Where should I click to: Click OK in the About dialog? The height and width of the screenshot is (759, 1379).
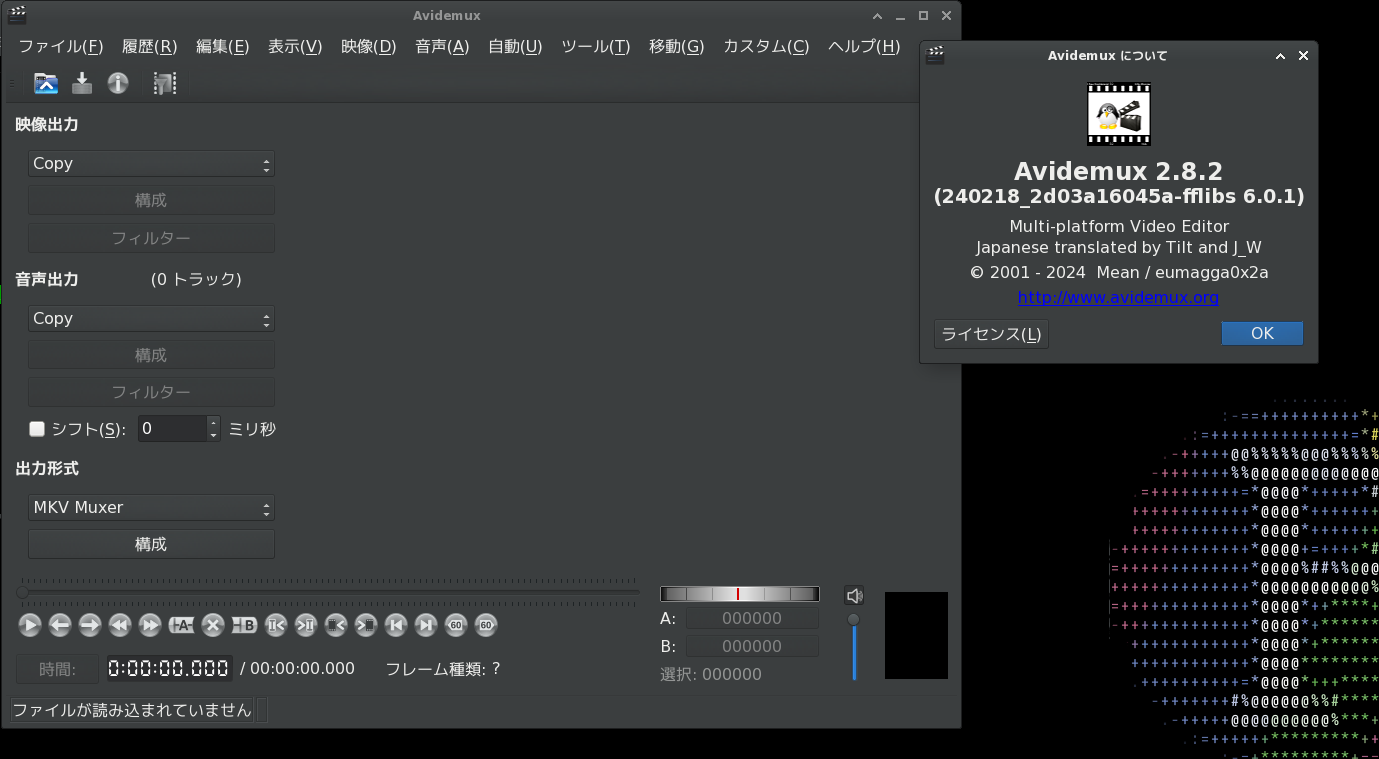click(x=1262, y=334)
